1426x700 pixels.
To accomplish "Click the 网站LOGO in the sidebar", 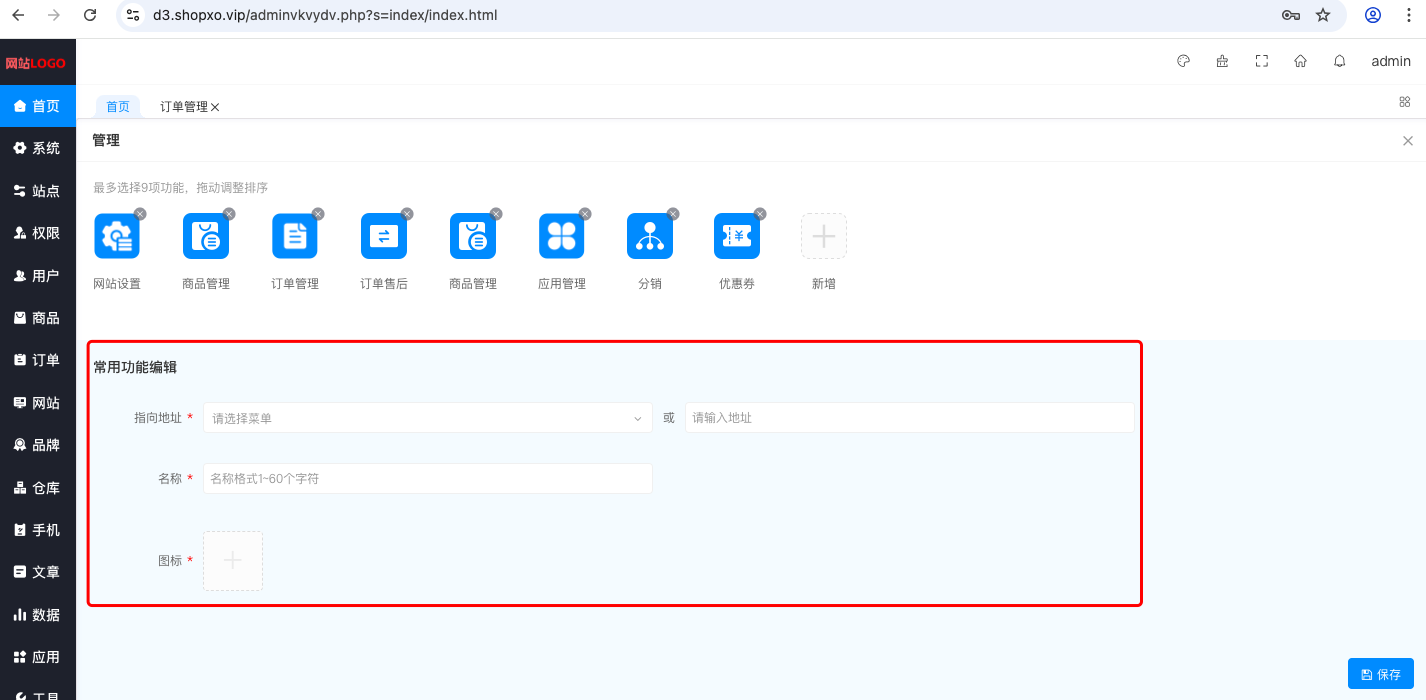I will click(x=35, y=63).
